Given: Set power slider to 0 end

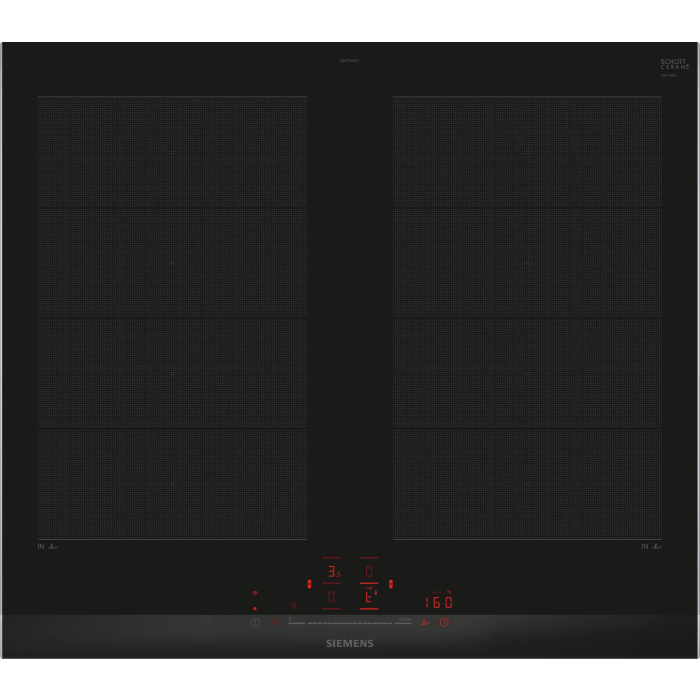Looking at the screenshot, I should (x=292, y=622).
